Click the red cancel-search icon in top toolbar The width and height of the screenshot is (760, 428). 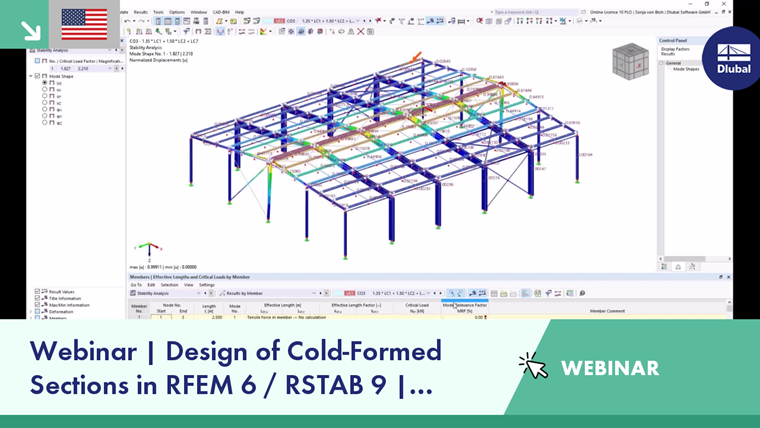(x=479, y=21)
